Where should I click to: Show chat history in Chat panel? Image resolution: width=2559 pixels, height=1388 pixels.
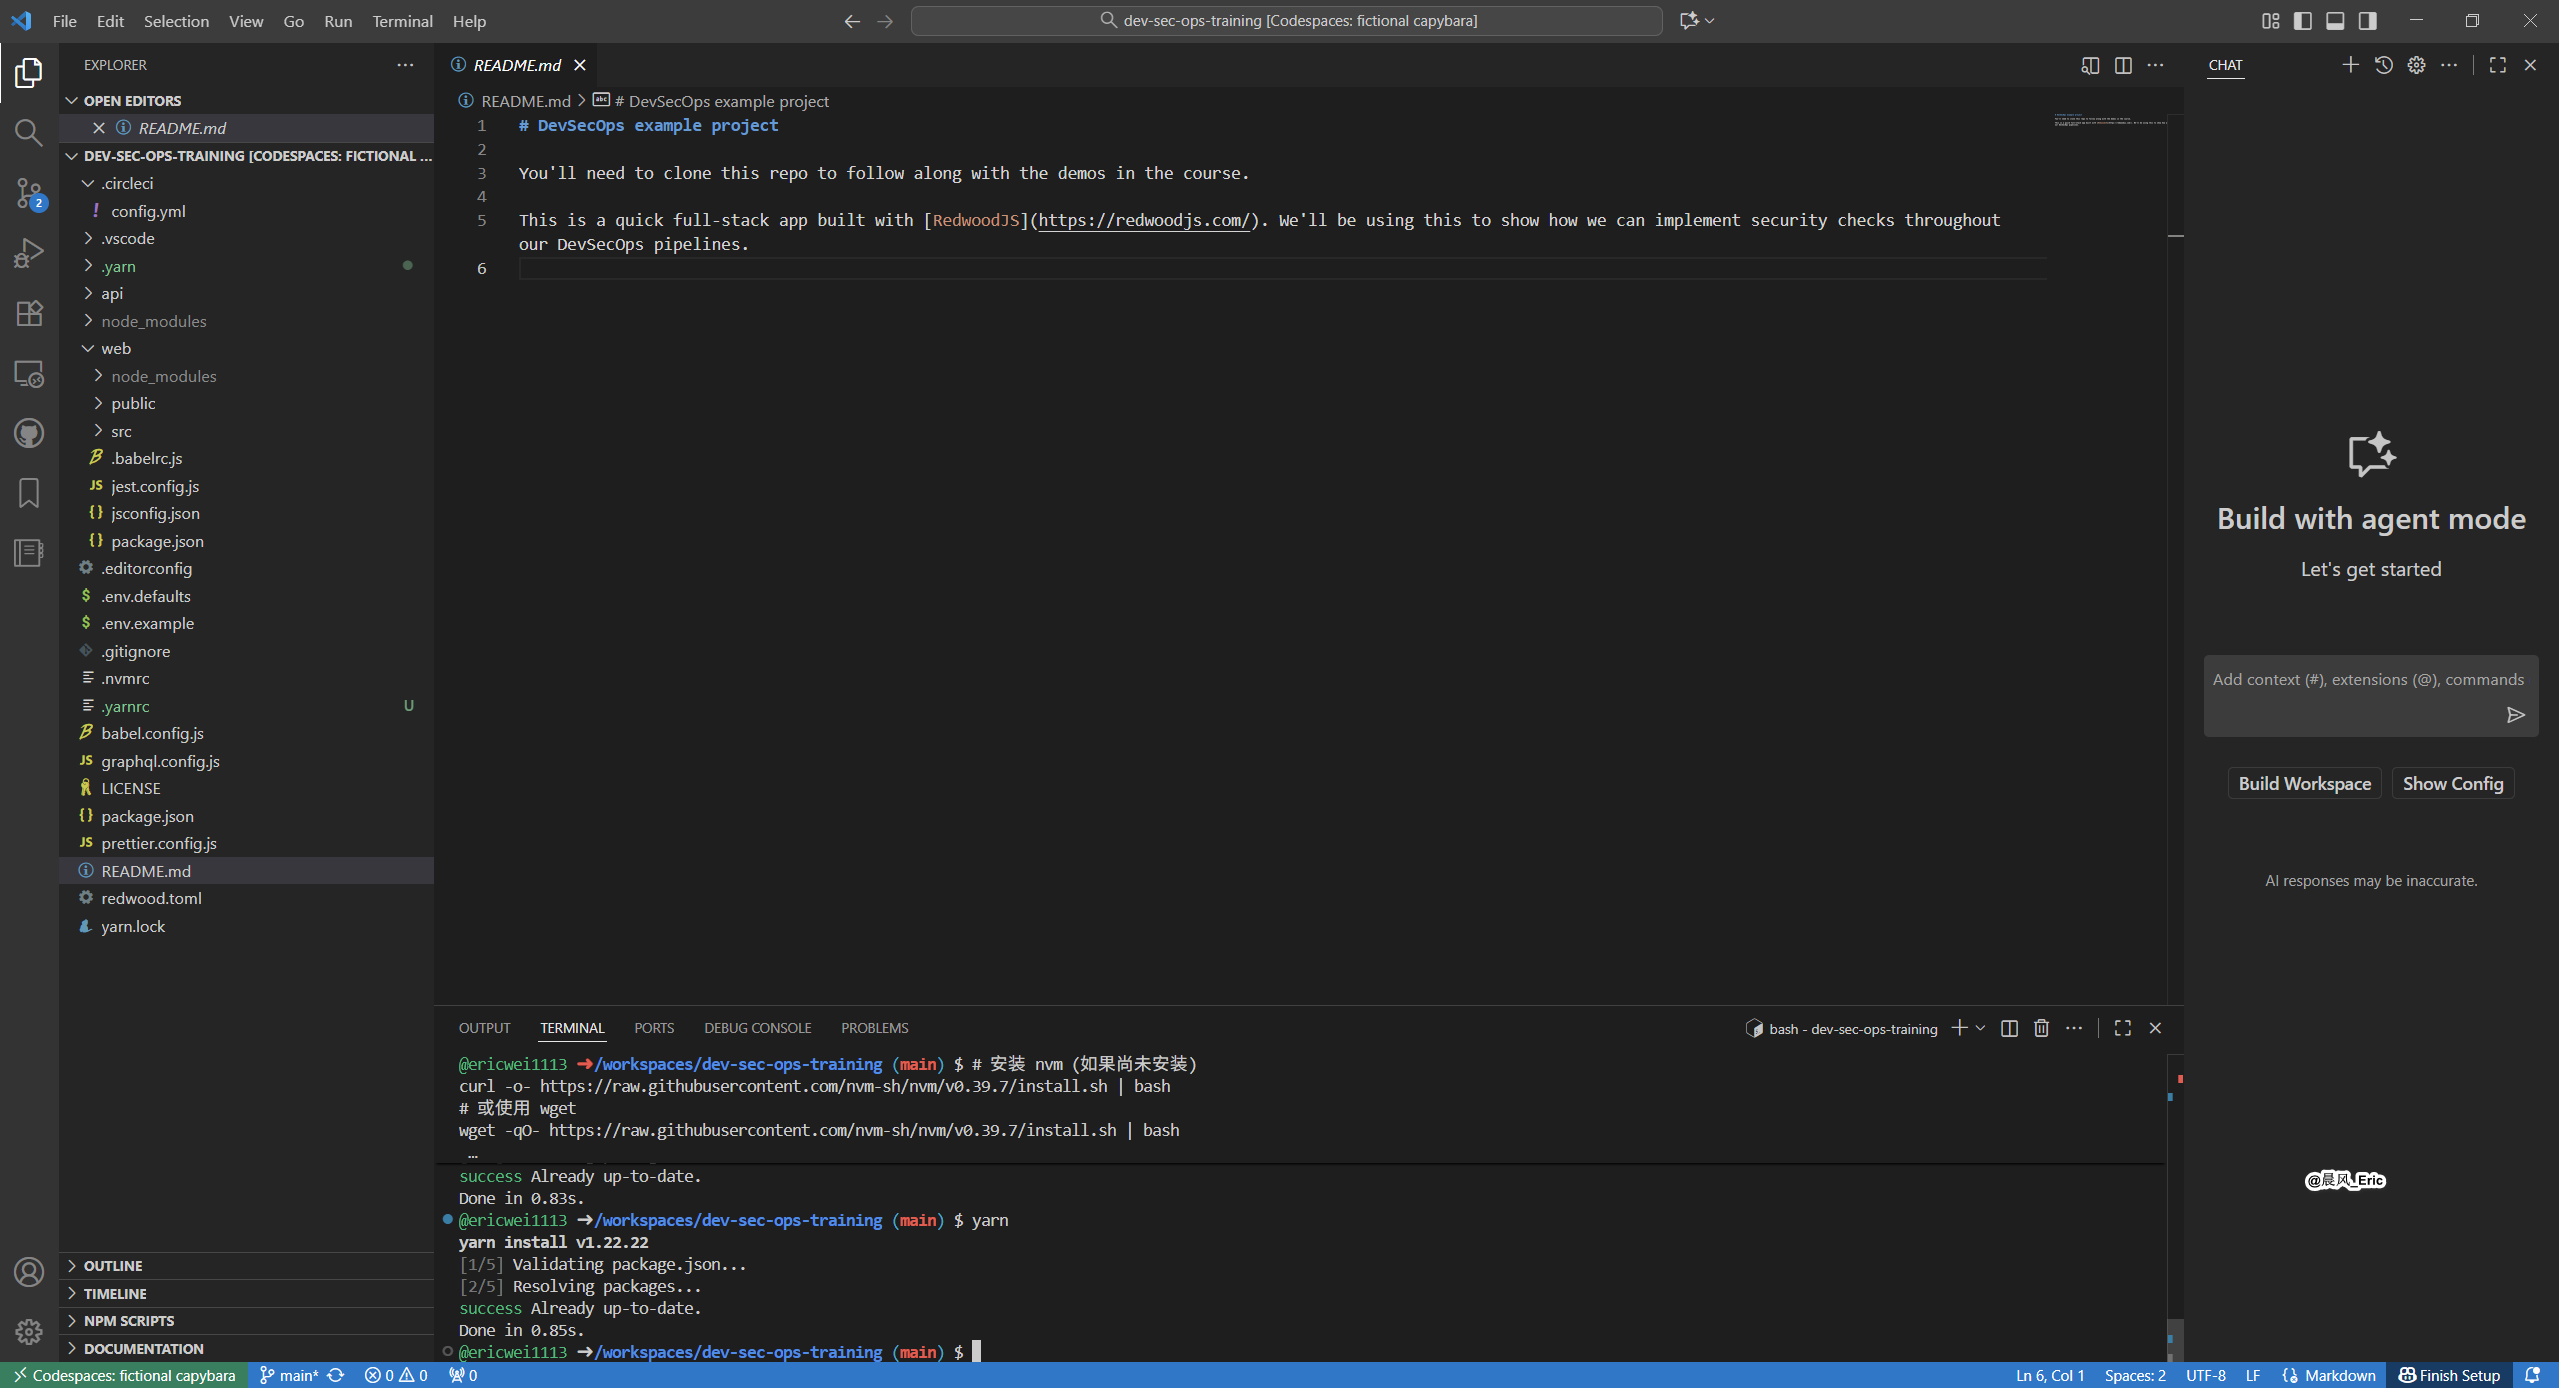2384,65
